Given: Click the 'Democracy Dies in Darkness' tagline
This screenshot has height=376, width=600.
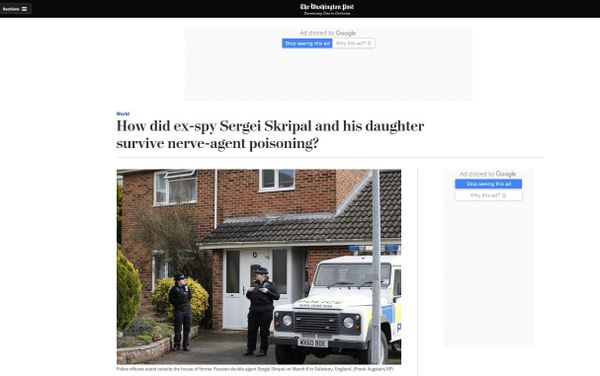Looking at the screenshot, I should click(327, 13).
